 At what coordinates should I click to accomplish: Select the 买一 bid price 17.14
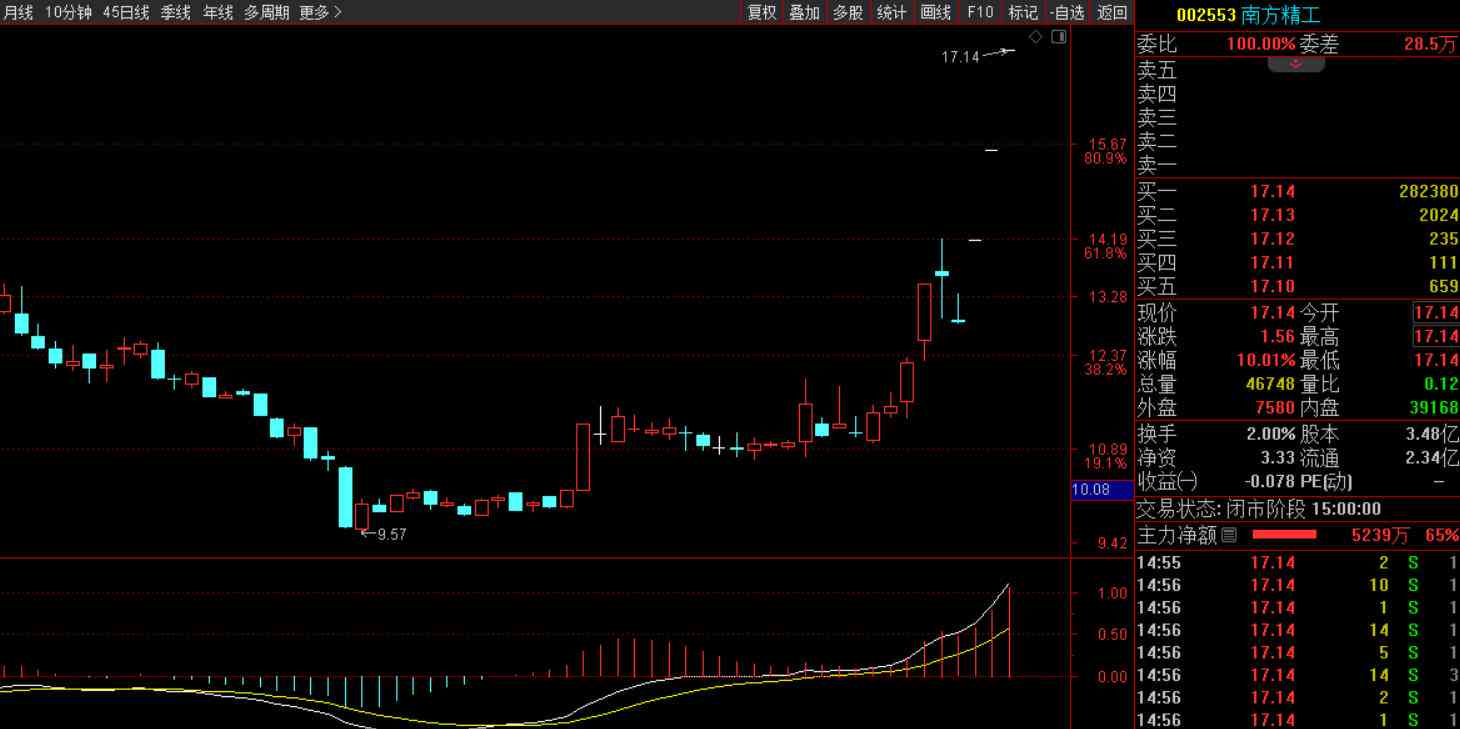click(x=1273, y=191)
